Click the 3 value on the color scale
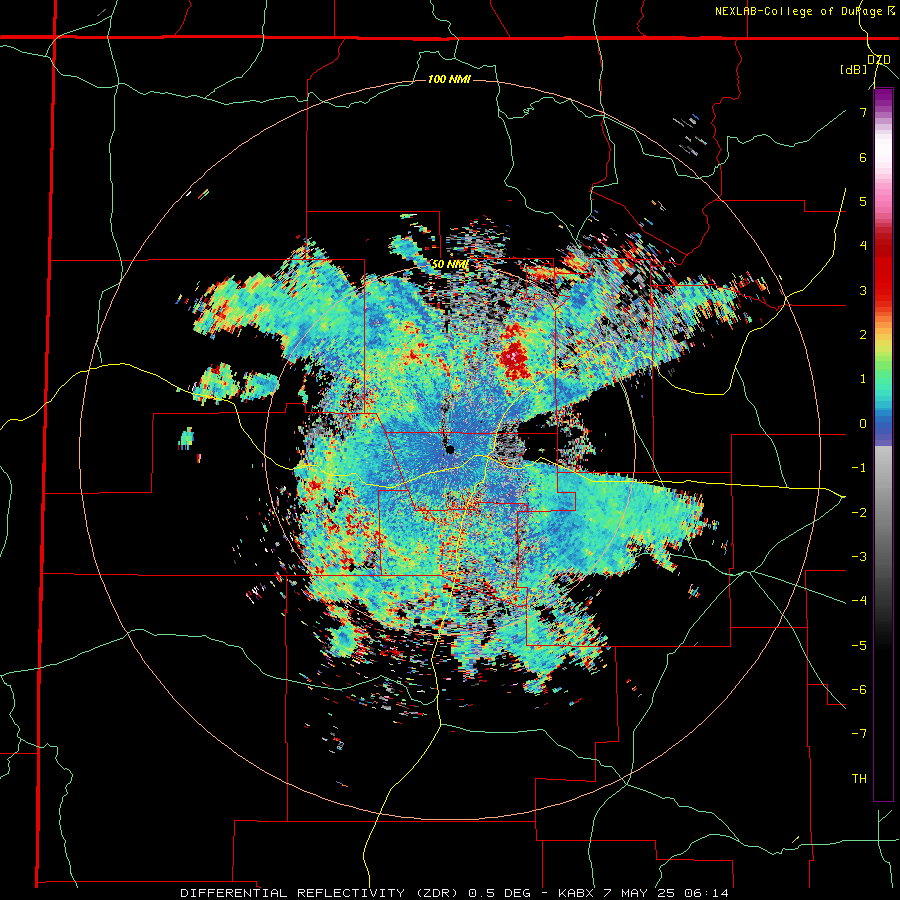Viewport: 900px width, 900px height. click(863, 290)
